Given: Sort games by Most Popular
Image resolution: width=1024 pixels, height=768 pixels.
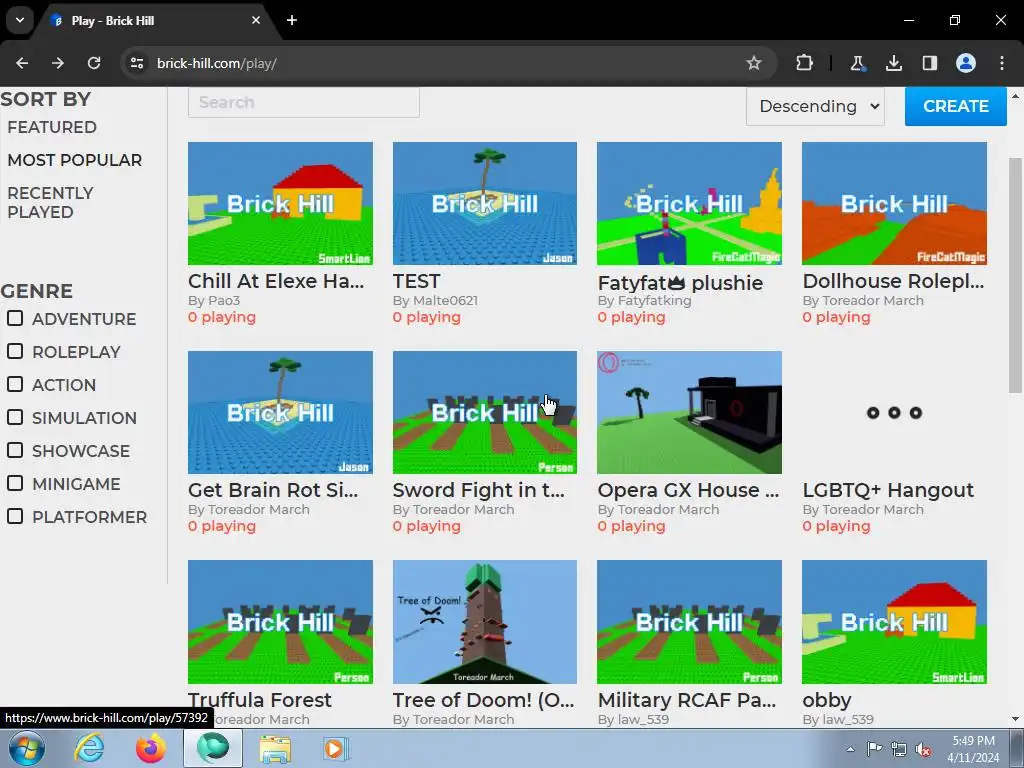Looking at the screenshot, I should pyautogui.click(x=74, y=160).
